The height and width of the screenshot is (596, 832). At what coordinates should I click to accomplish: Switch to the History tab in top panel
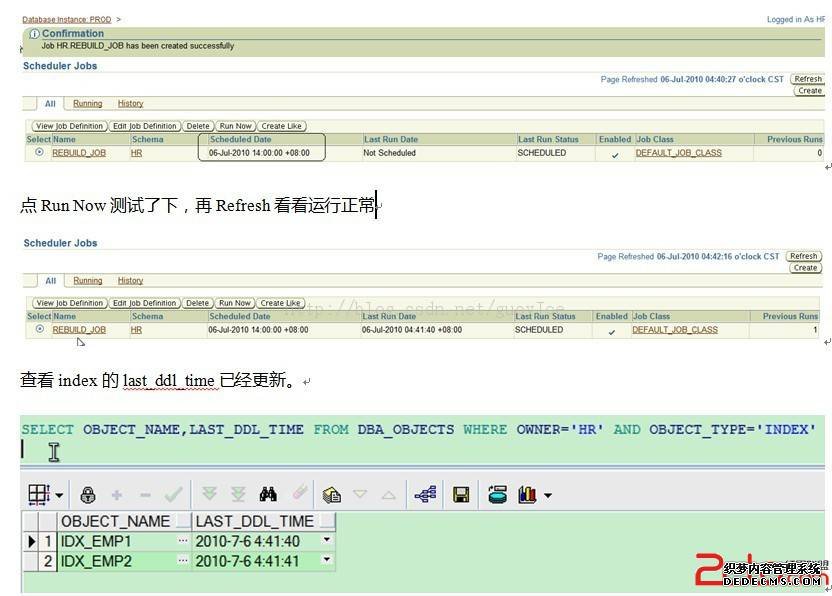tap(130, 103)
